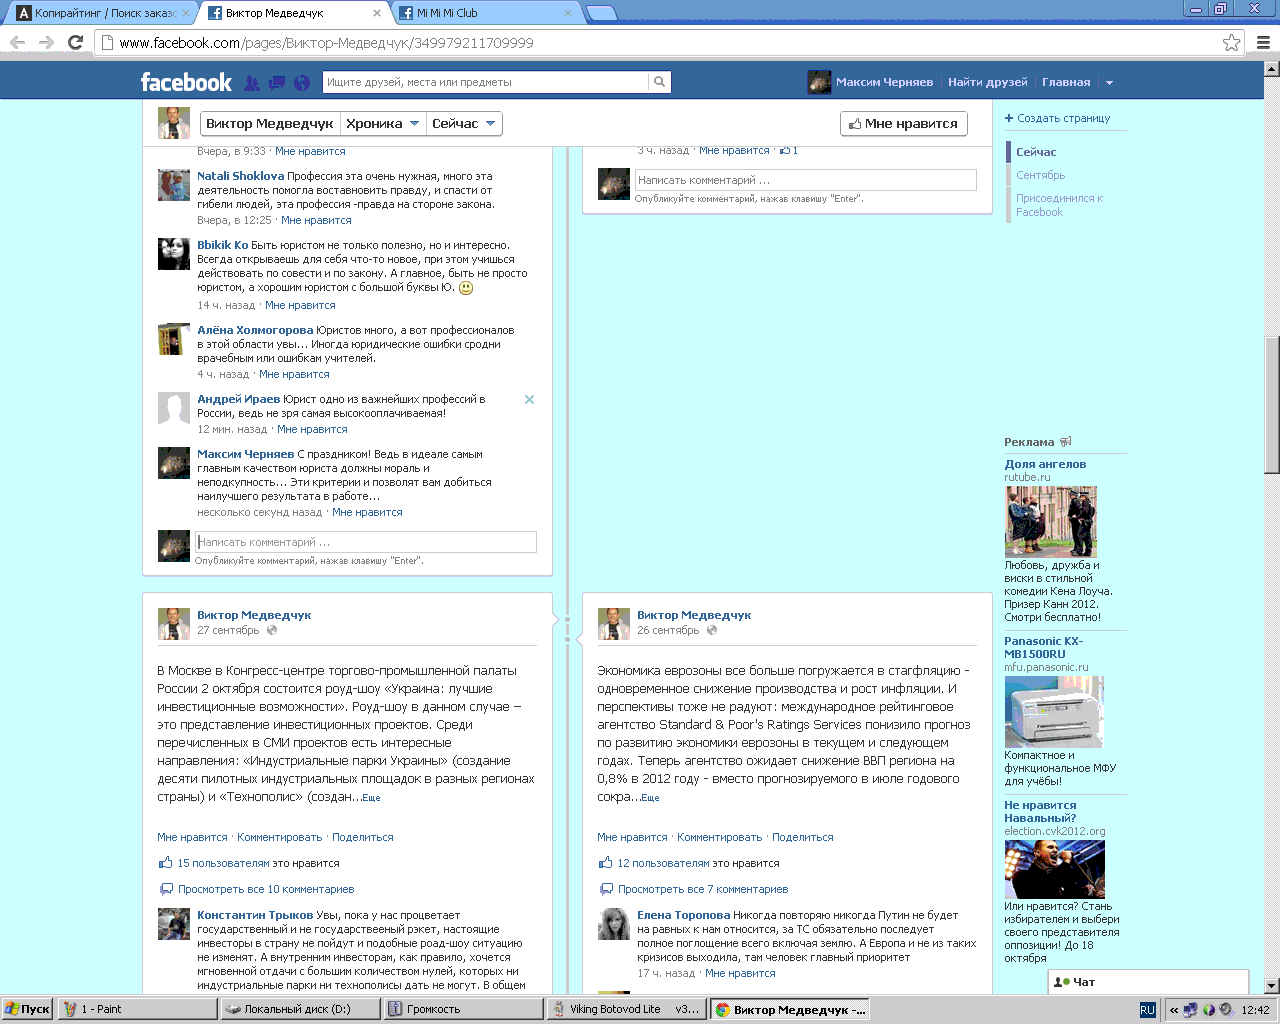
Task: Open the Panasonic KX-MB1500RU ad link
Action: click(x=1044, y=647)
